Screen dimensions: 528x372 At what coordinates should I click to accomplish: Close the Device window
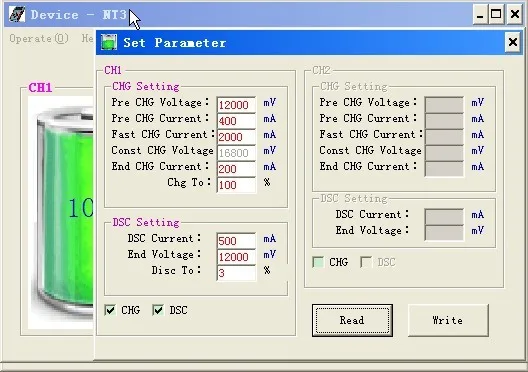pos(515,14)
